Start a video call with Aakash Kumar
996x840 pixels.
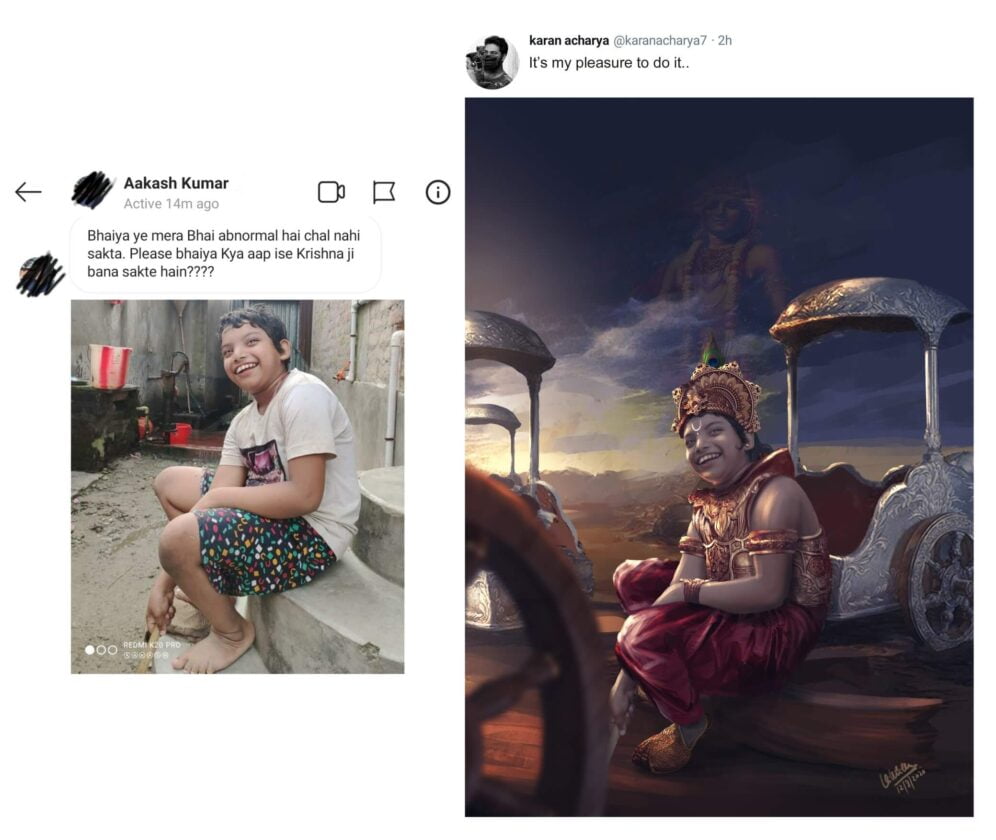(x=331, y=192)
